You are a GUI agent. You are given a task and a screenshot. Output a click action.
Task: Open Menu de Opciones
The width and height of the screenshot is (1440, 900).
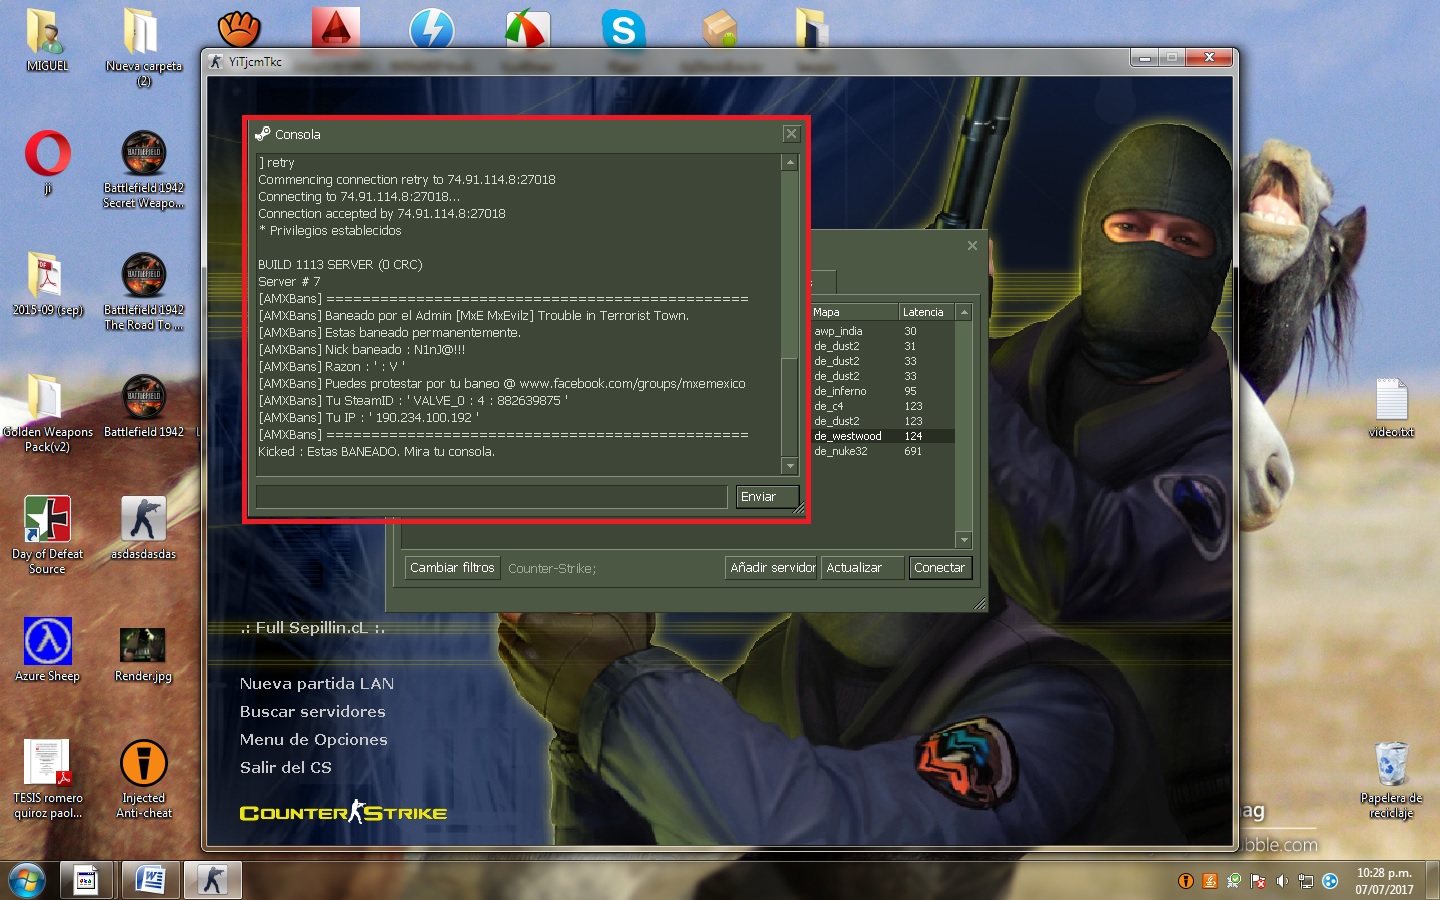[x=313, y=740]
